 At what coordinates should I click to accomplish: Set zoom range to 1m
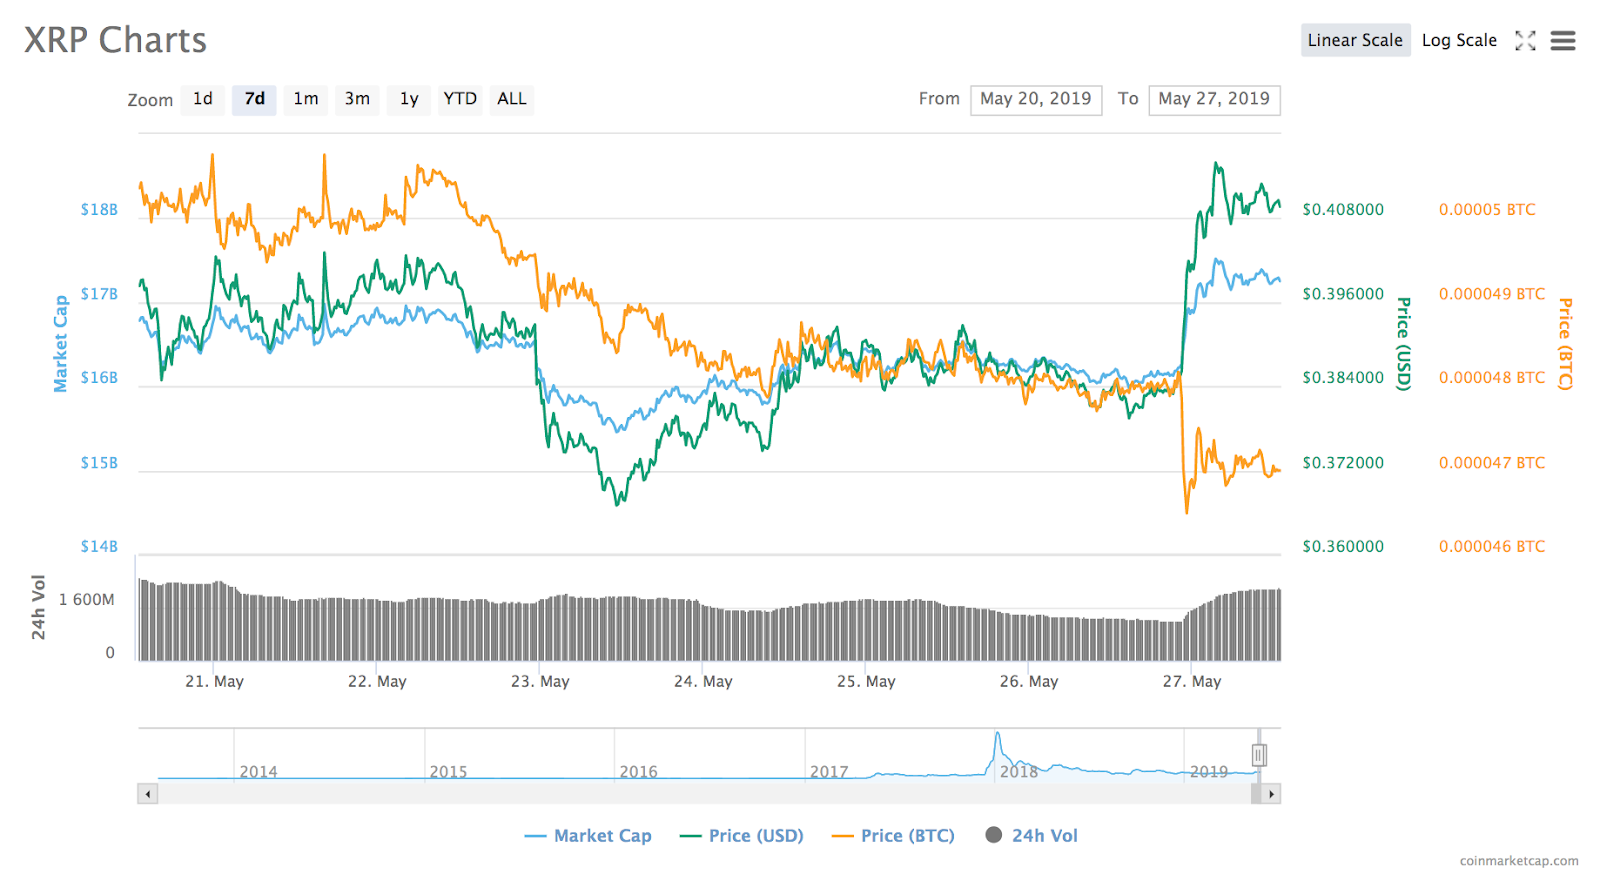click(x=306, y=99)
